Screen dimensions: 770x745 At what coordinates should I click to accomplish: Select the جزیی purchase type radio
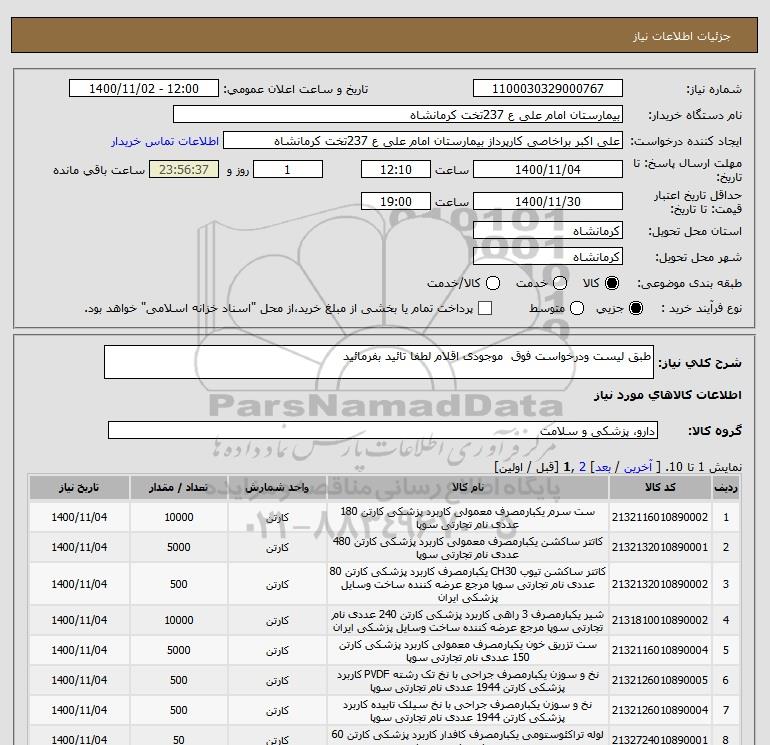(x=635, y=308)
